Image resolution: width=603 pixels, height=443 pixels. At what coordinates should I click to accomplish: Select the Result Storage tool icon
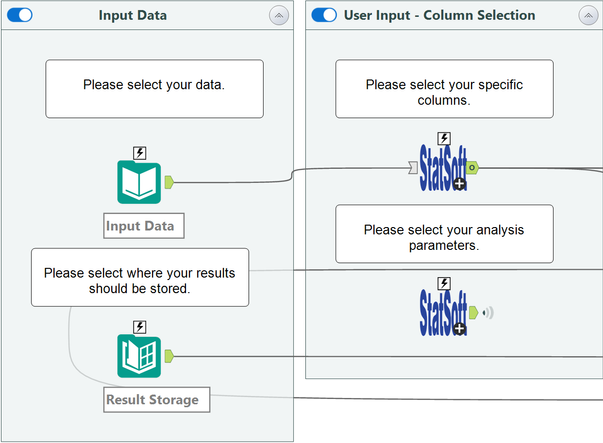[x=139, y=357]
